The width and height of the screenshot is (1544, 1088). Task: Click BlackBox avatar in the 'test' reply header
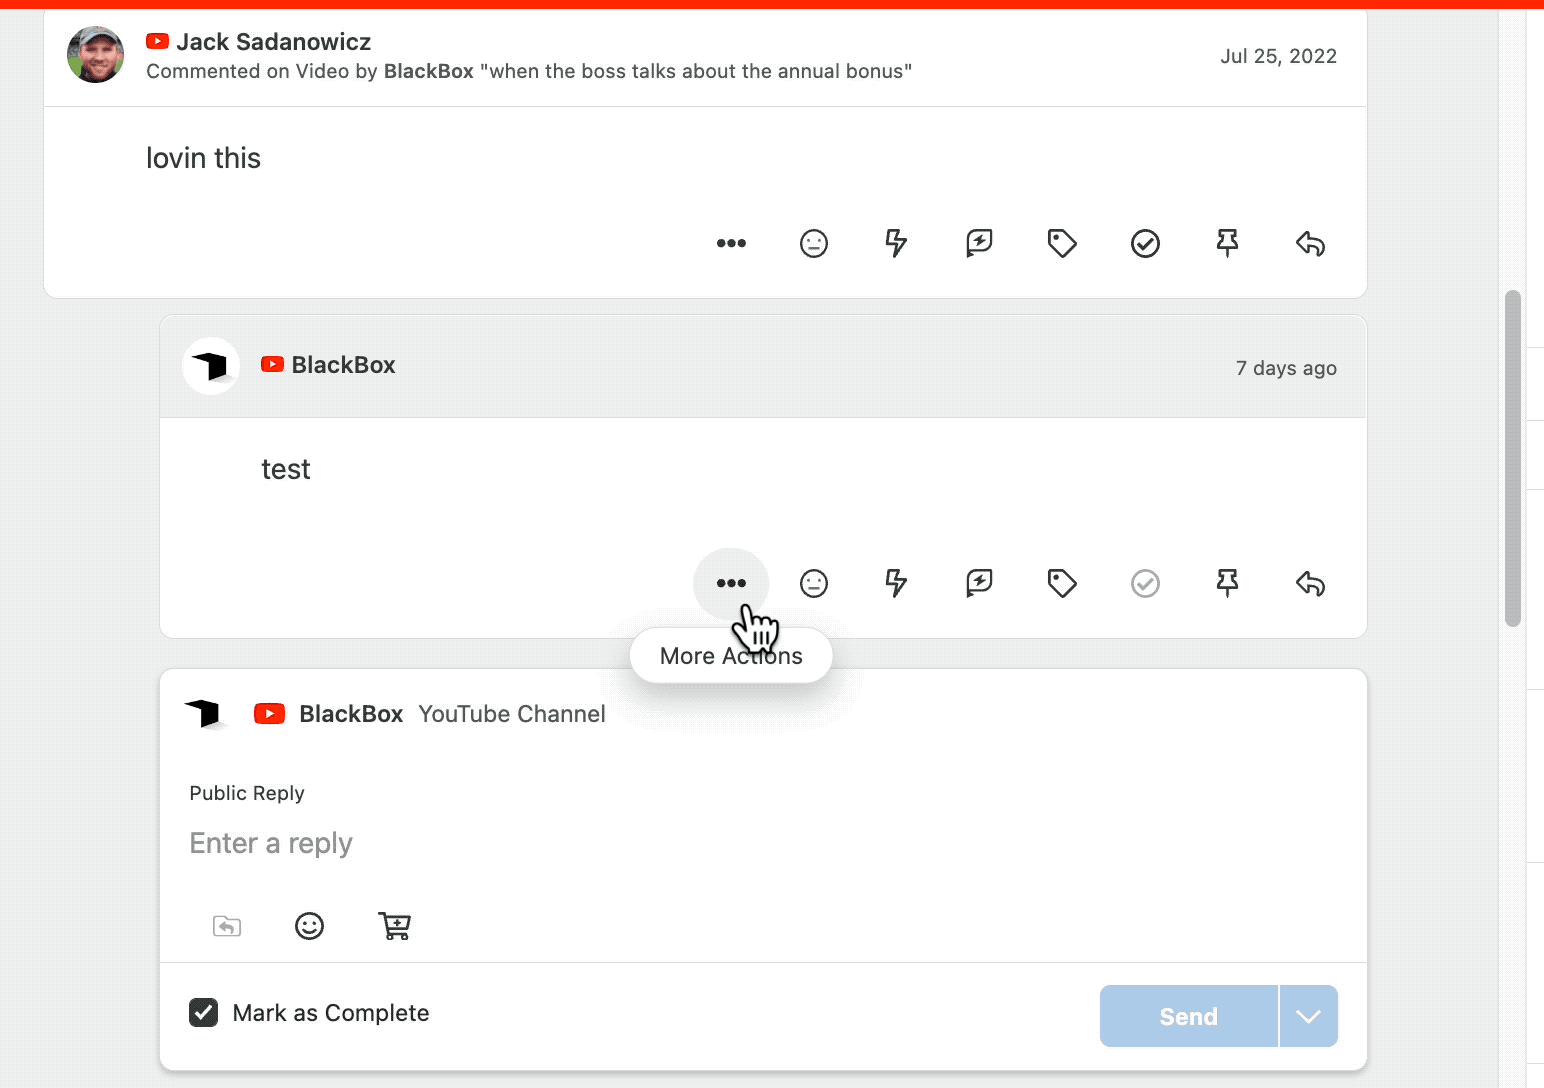click(x=211, y=366)
